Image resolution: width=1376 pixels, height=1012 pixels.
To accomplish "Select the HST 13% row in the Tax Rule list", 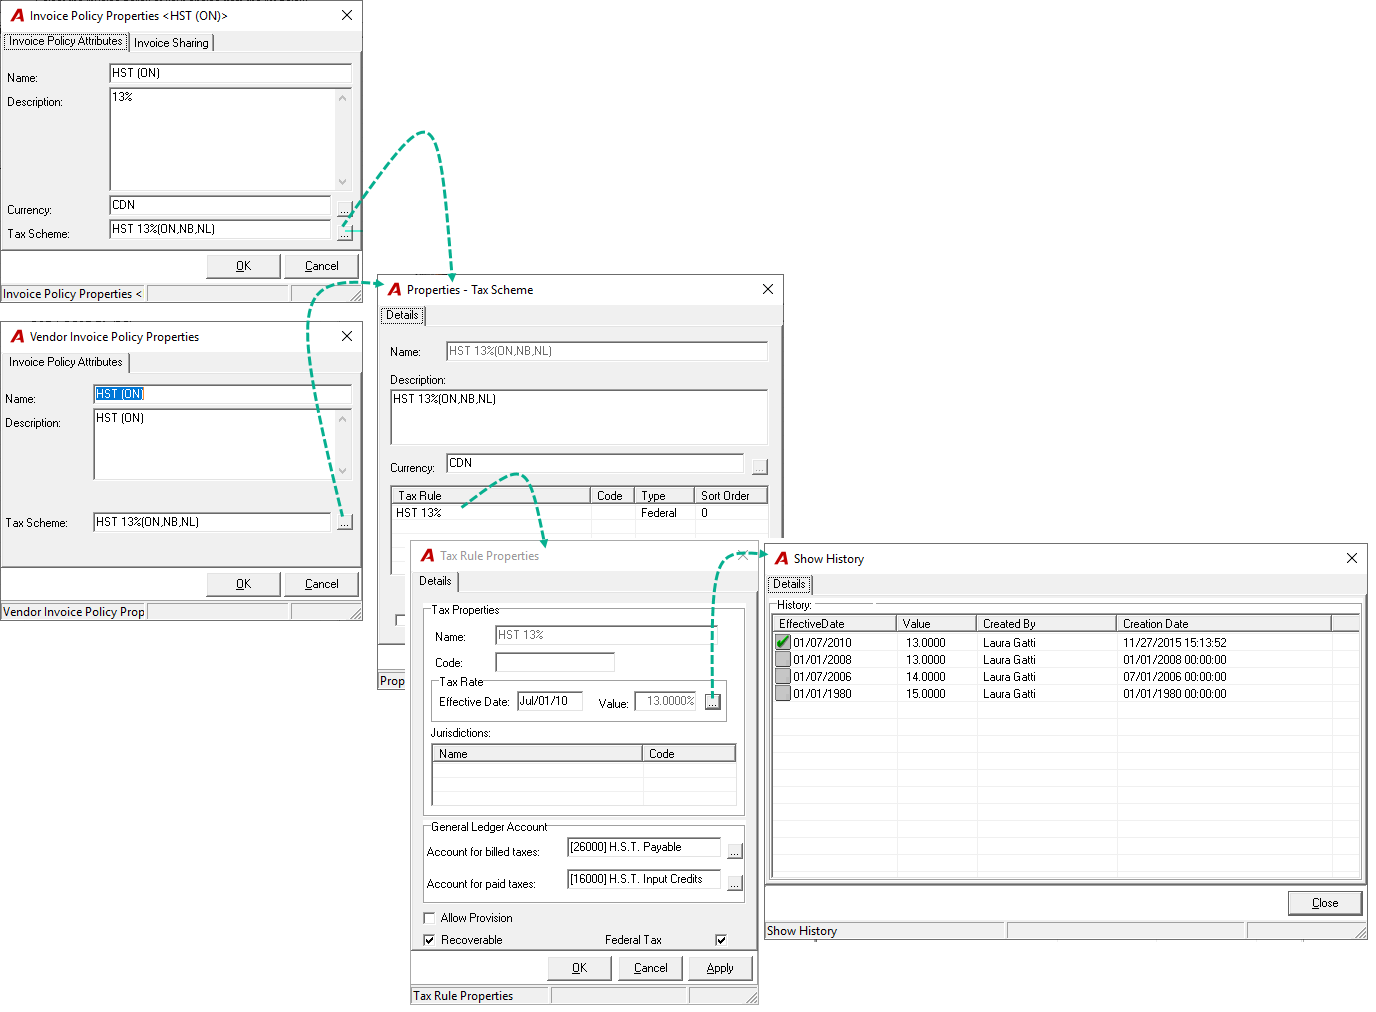I will [579, 513].
